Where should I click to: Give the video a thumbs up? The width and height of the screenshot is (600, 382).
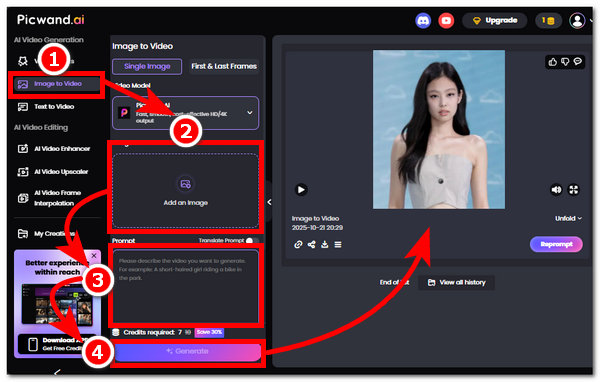point(553,62)
